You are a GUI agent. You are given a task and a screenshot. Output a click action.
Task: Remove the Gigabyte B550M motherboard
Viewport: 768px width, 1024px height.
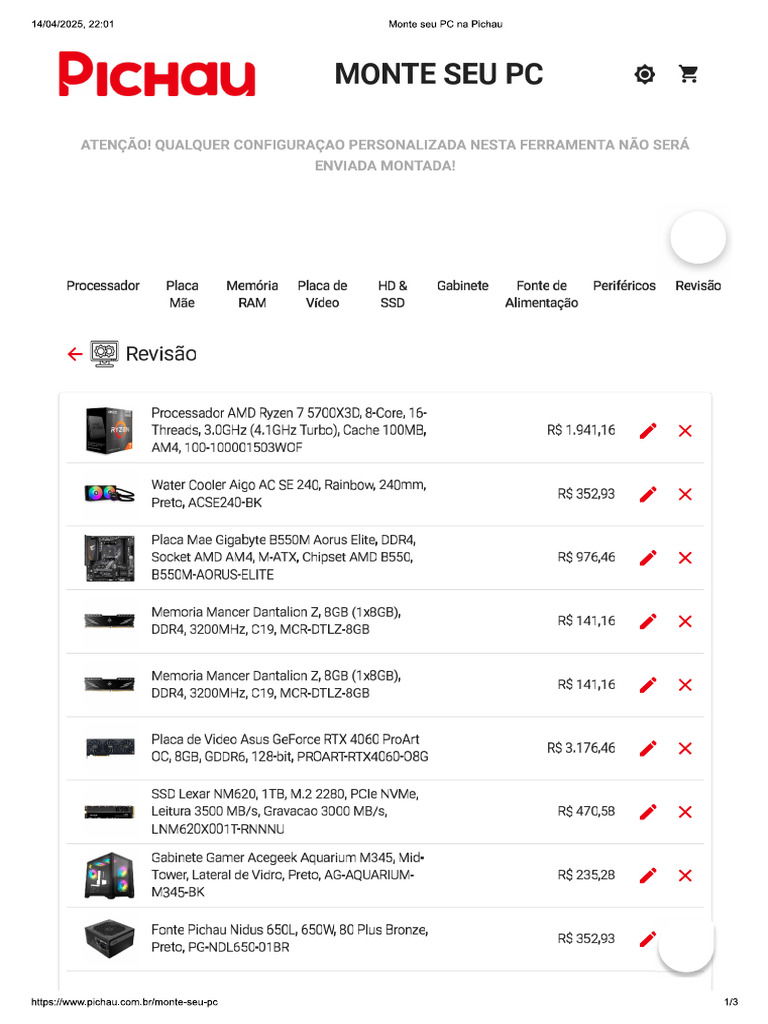coord(685,558)
